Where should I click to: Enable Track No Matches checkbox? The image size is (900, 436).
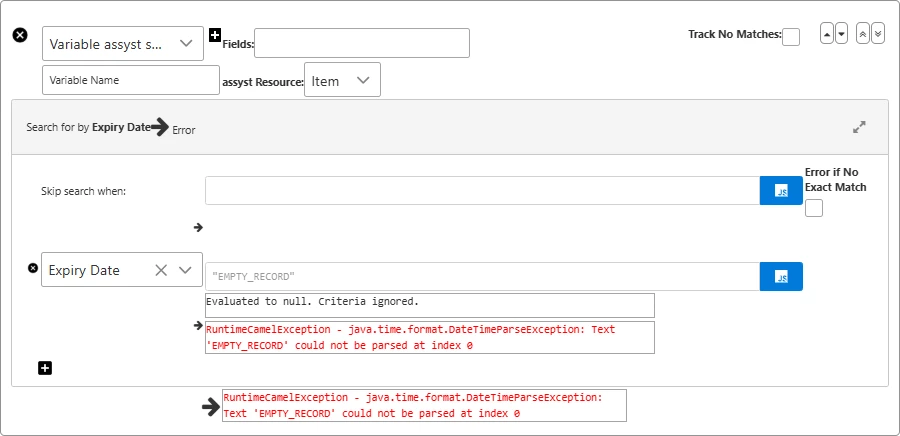pyautogui.click(x=791, y=37)
